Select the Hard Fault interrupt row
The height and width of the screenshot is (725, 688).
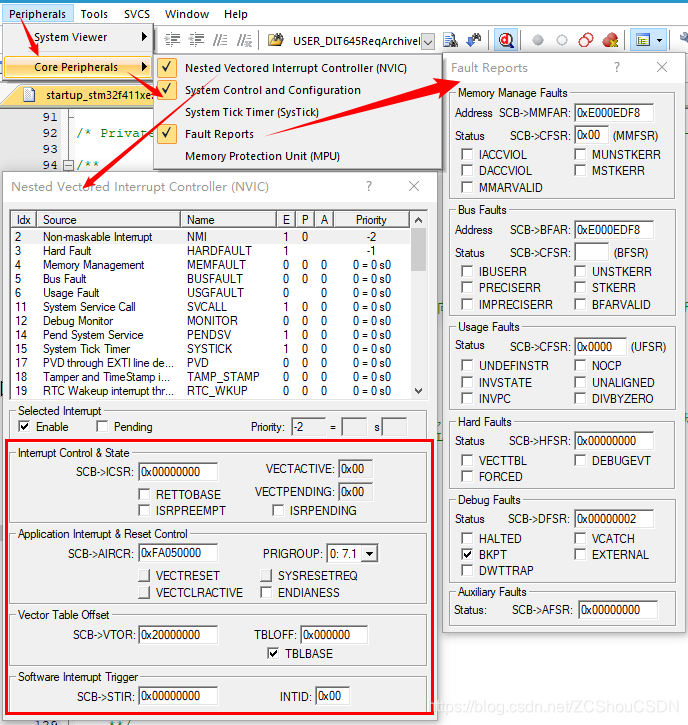[210, 251]
